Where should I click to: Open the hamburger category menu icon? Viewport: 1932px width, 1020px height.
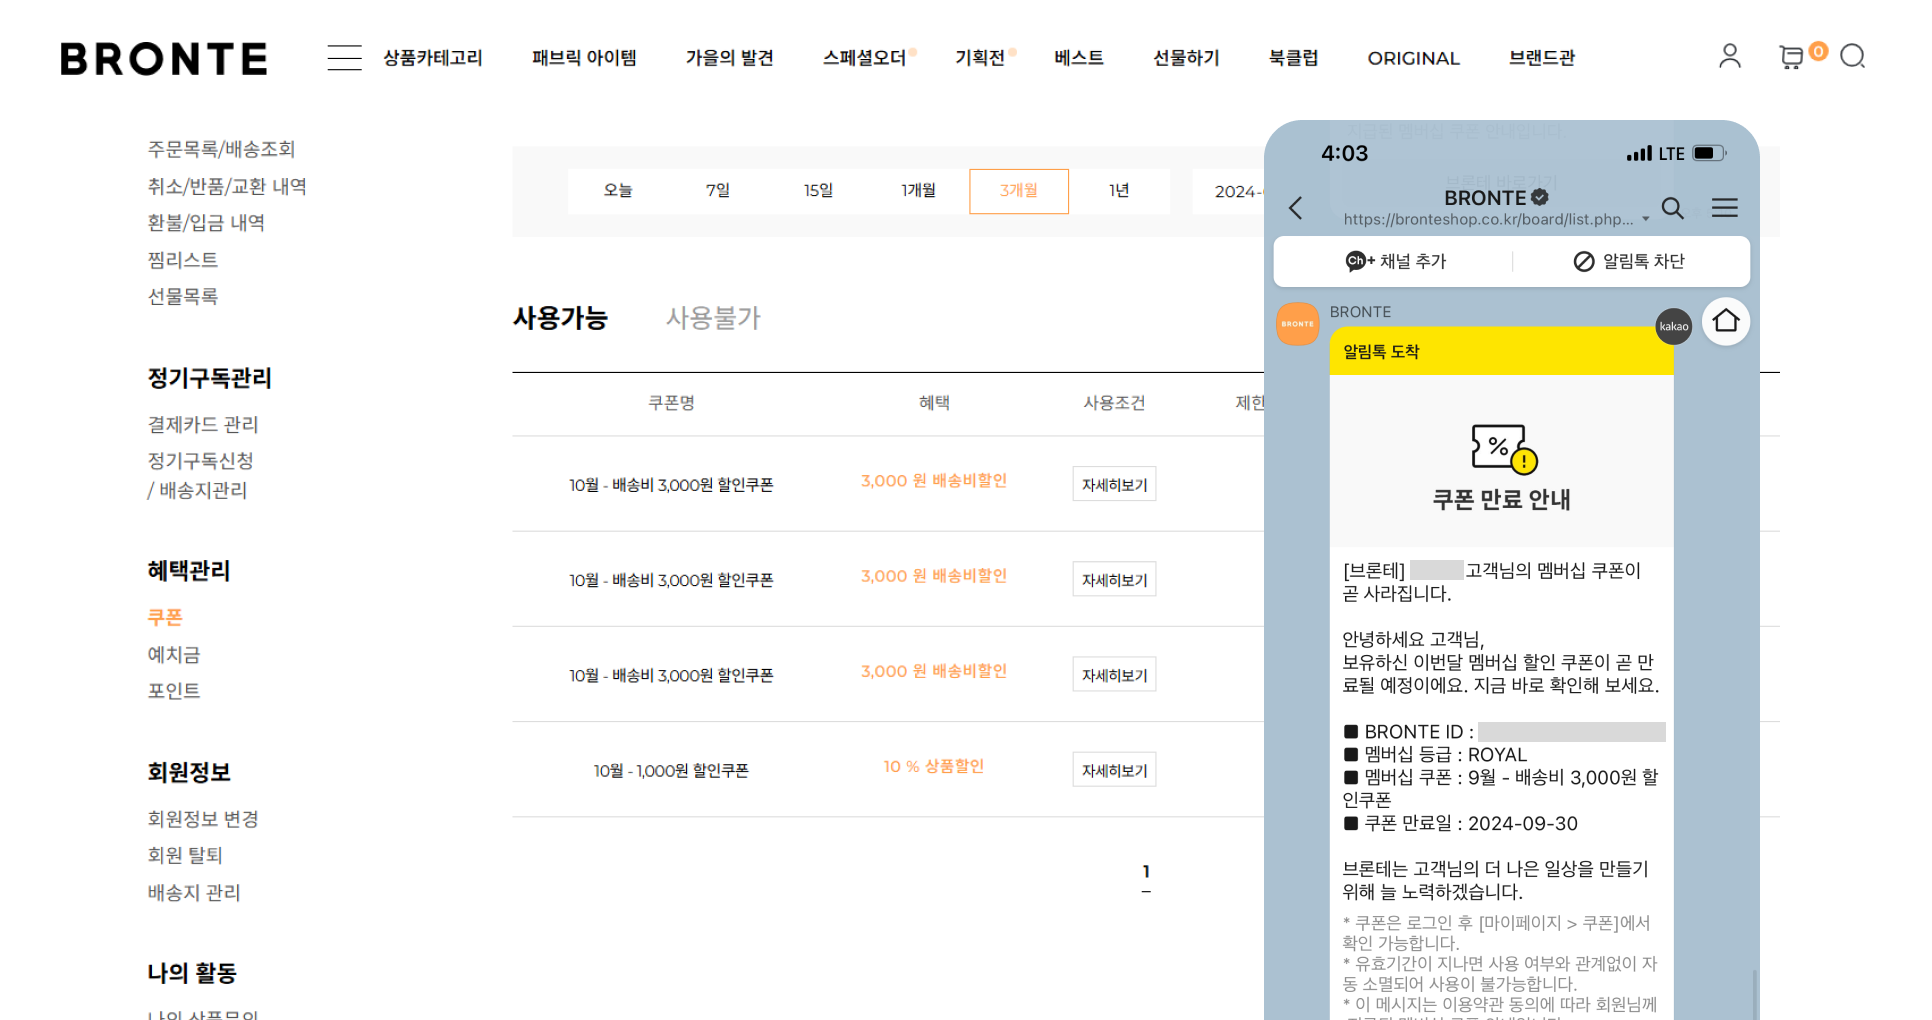coord(344,58)
